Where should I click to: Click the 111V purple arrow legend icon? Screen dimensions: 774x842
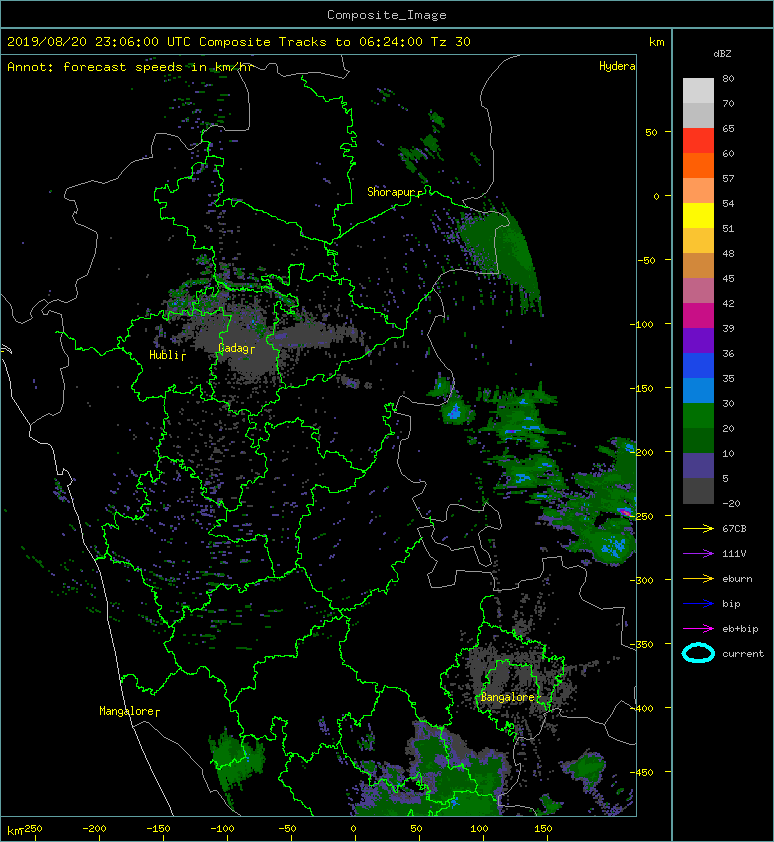click(698, 554)
